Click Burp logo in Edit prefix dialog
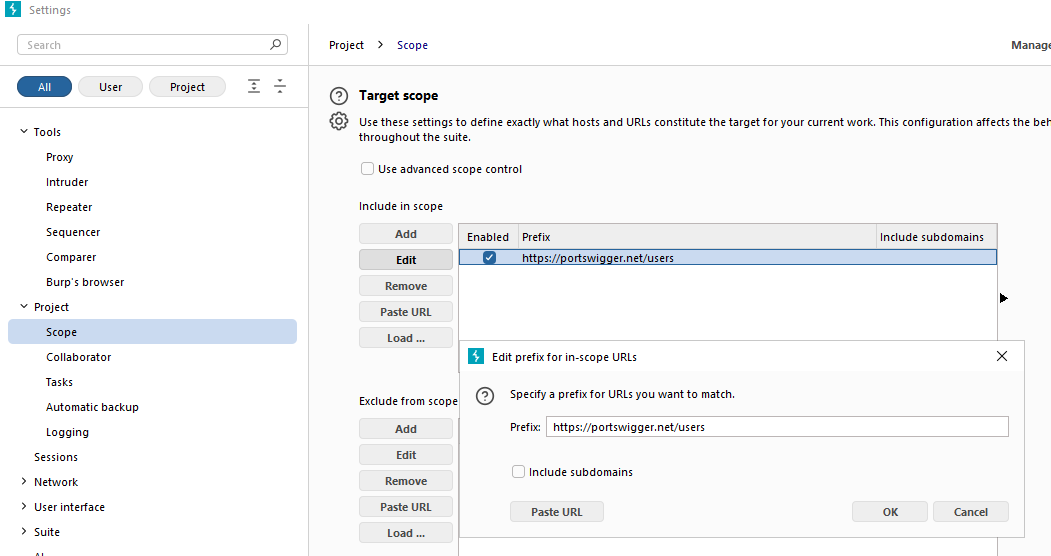 pyautogui.click(x=476, y=356)
